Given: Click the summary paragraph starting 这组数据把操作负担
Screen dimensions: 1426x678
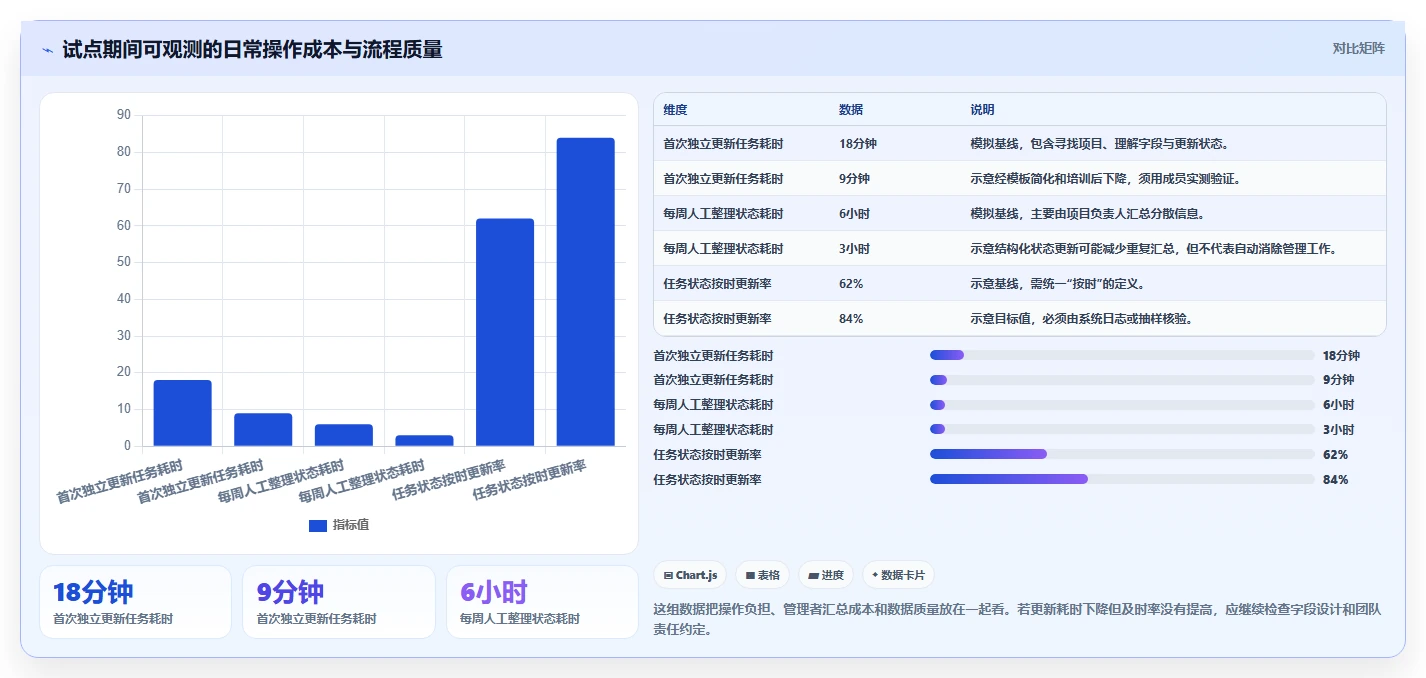Looking at the screenshot, I should pos(1017,619).
